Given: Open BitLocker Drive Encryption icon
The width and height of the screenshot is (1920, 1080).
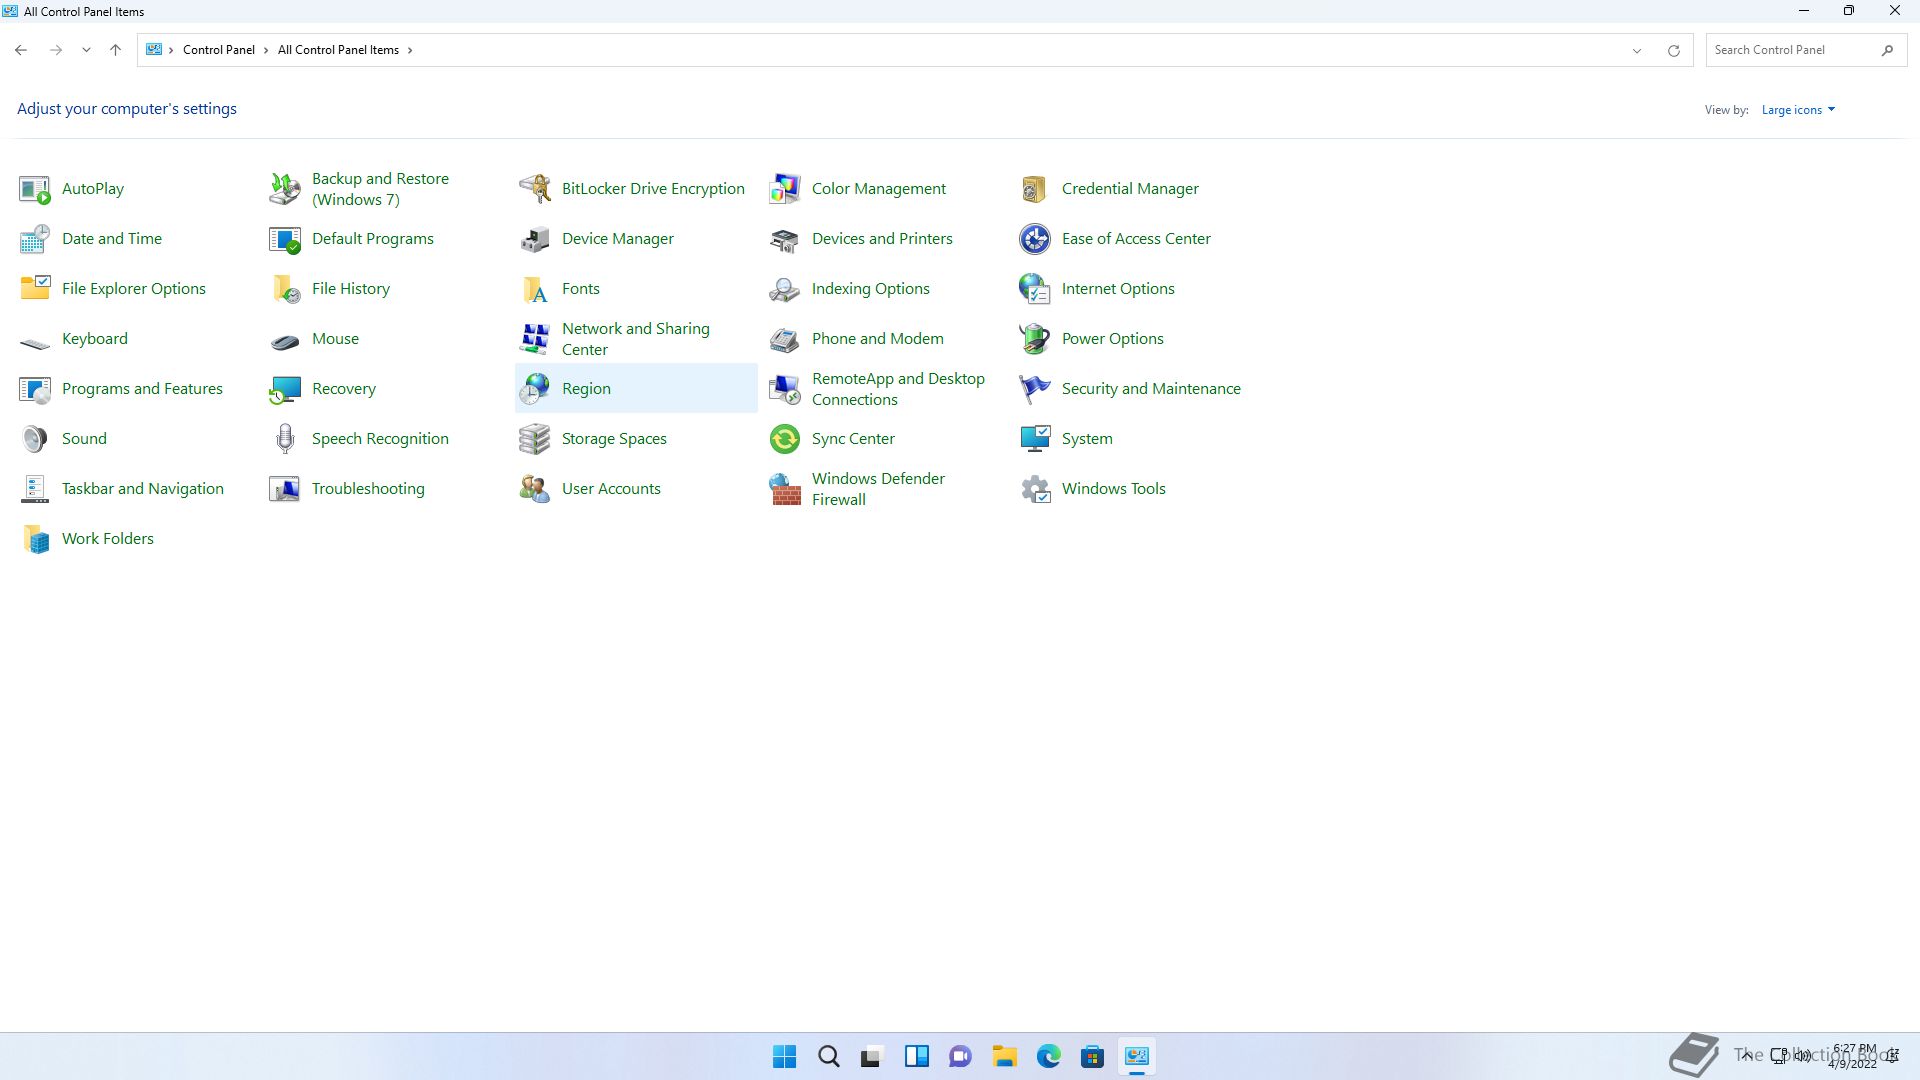Looking at the screenshot, I should tap(535, 189).
